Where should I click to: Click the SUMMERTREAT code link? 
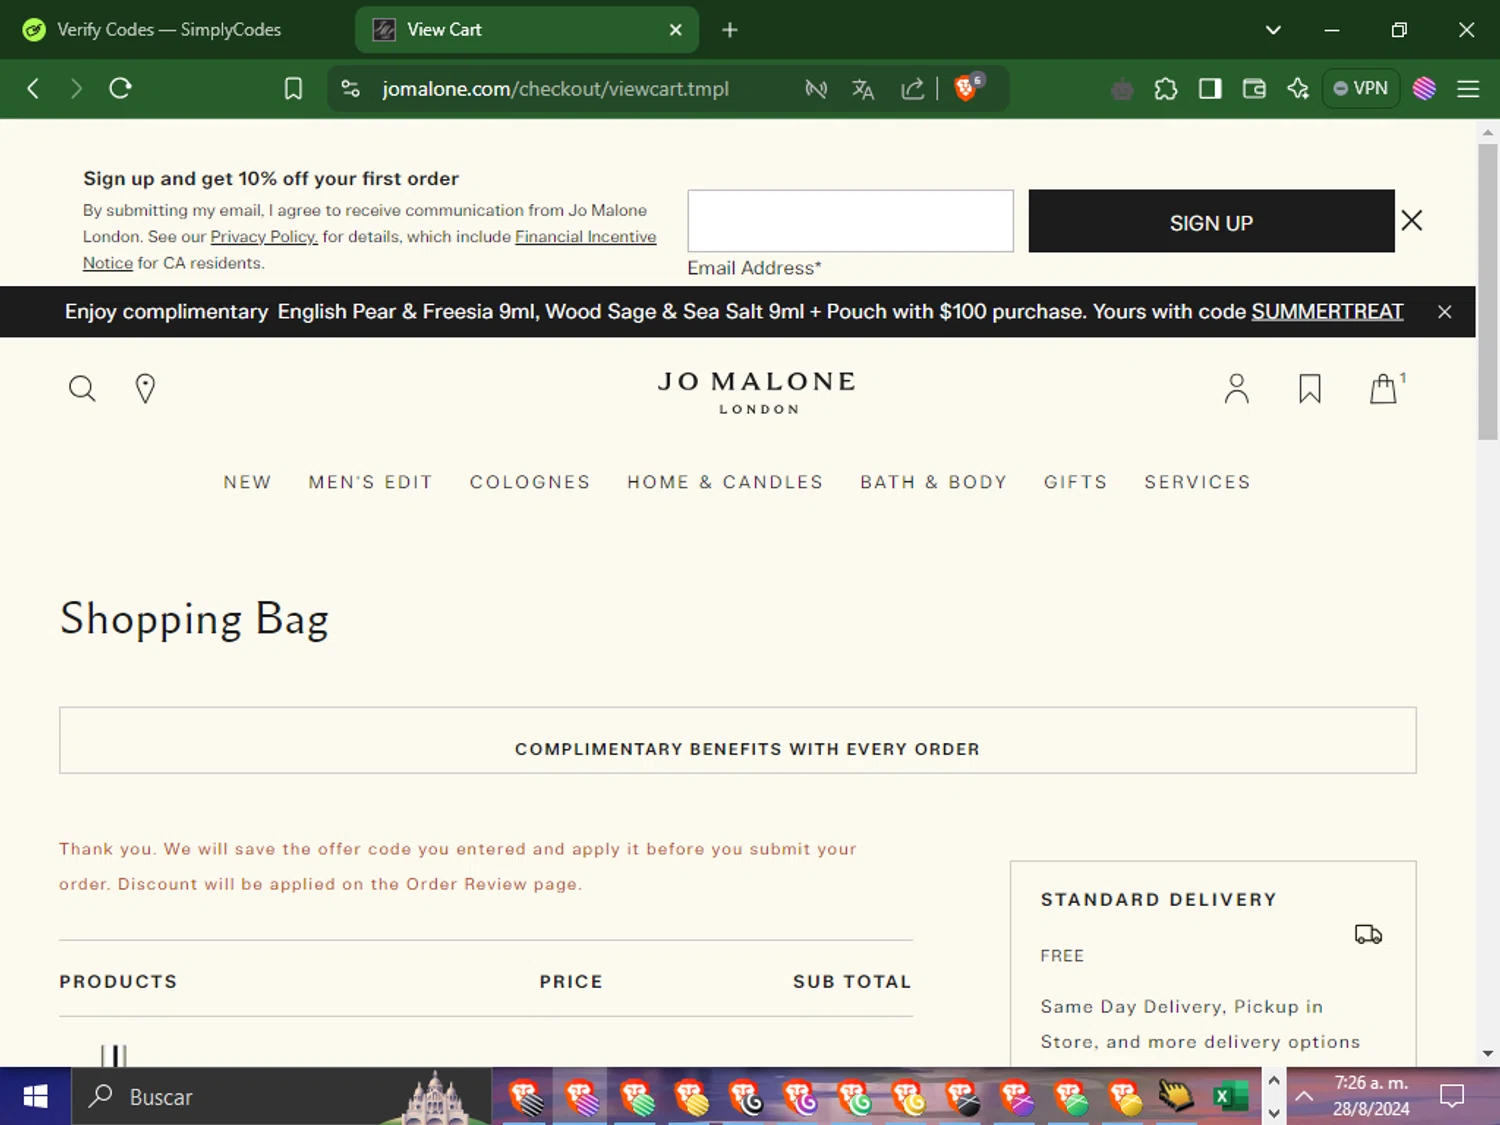pos(1327,312)
